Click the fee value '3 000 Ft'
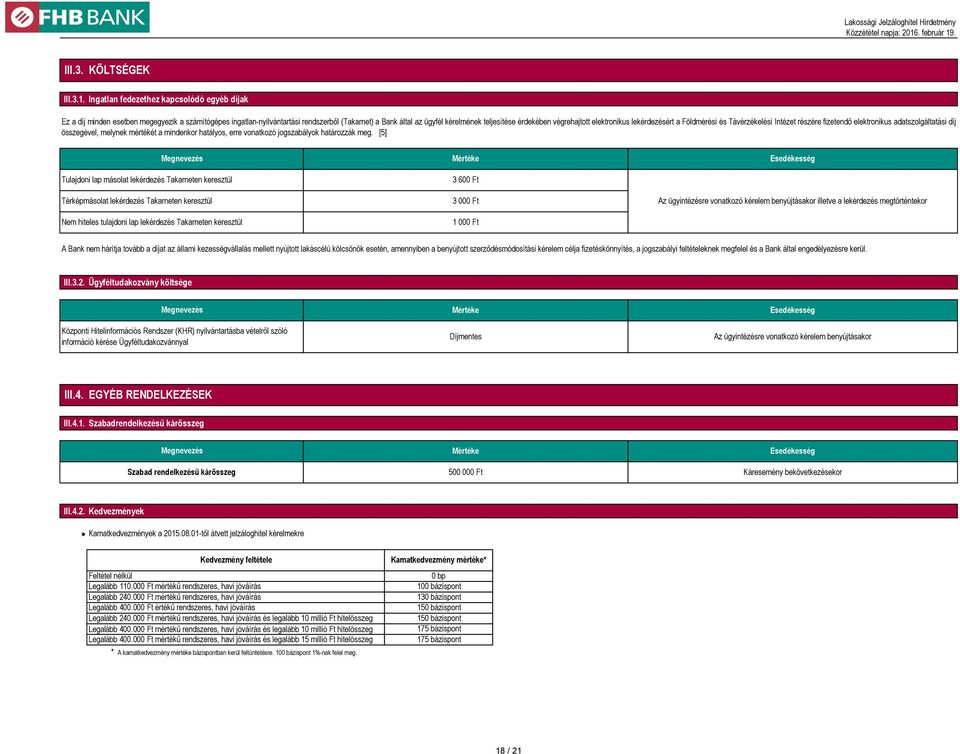This screenshot has width=960, height=754. [x=465, y=201]
